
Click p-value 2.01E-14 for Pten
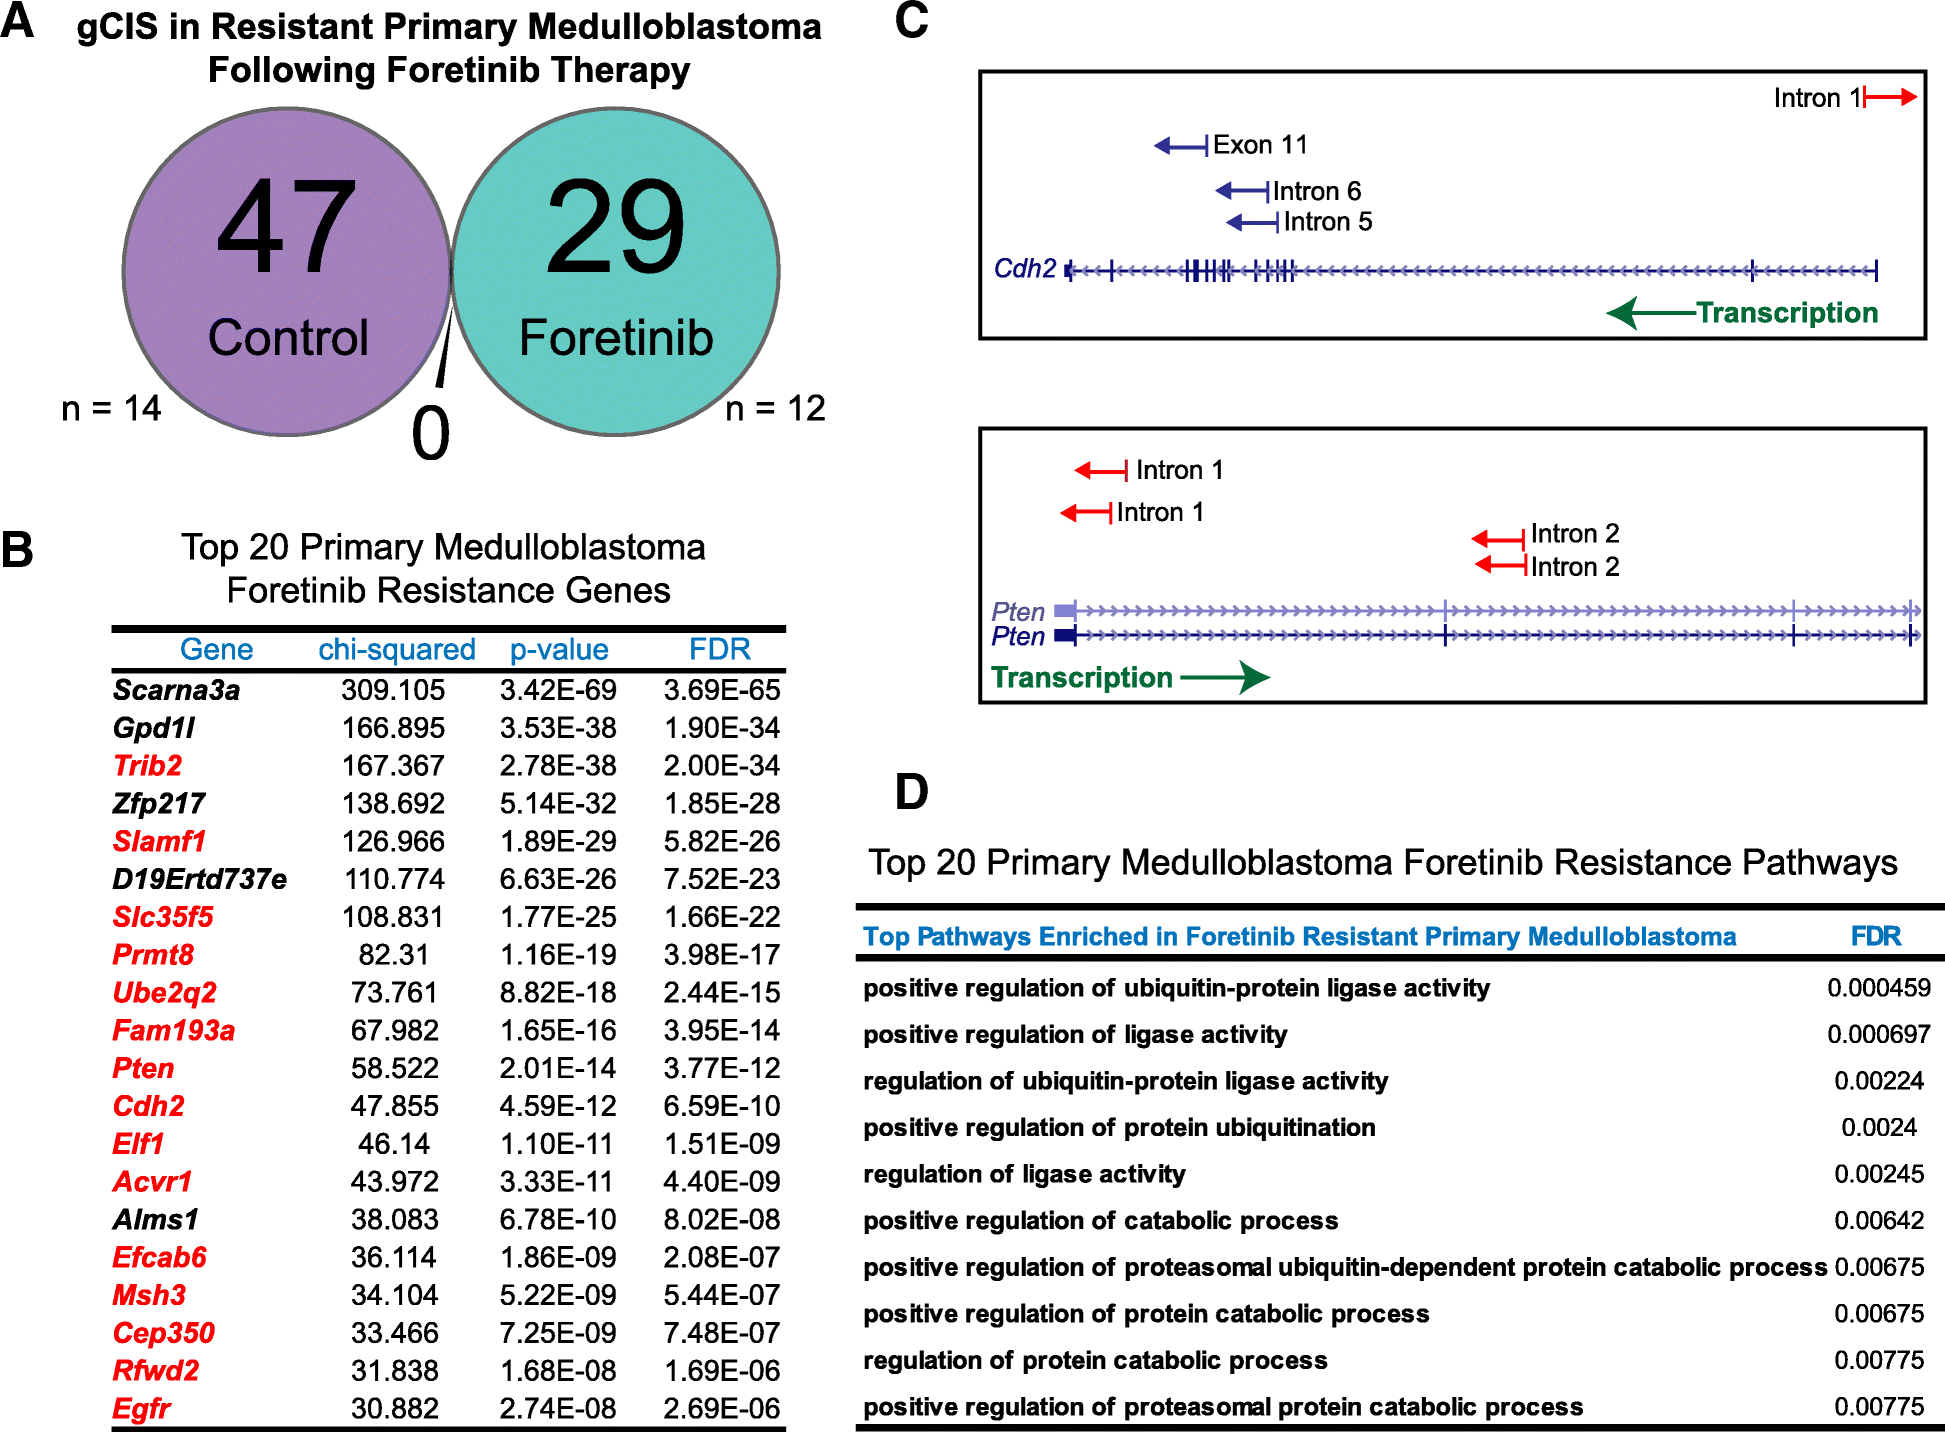[x=558, y=1068]
